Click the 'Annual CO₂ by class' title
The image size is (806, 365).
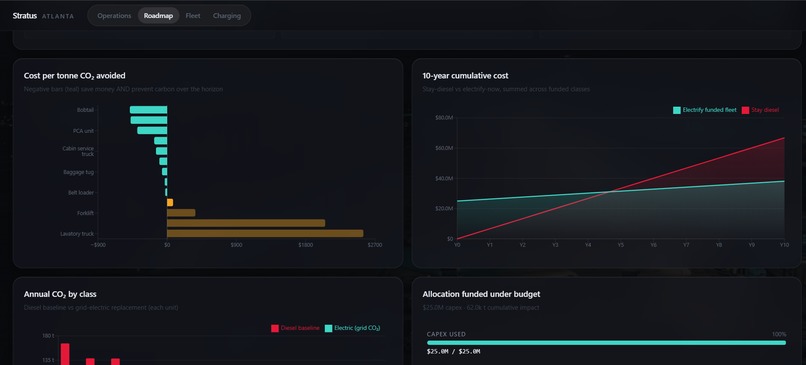tap(60, 294)
